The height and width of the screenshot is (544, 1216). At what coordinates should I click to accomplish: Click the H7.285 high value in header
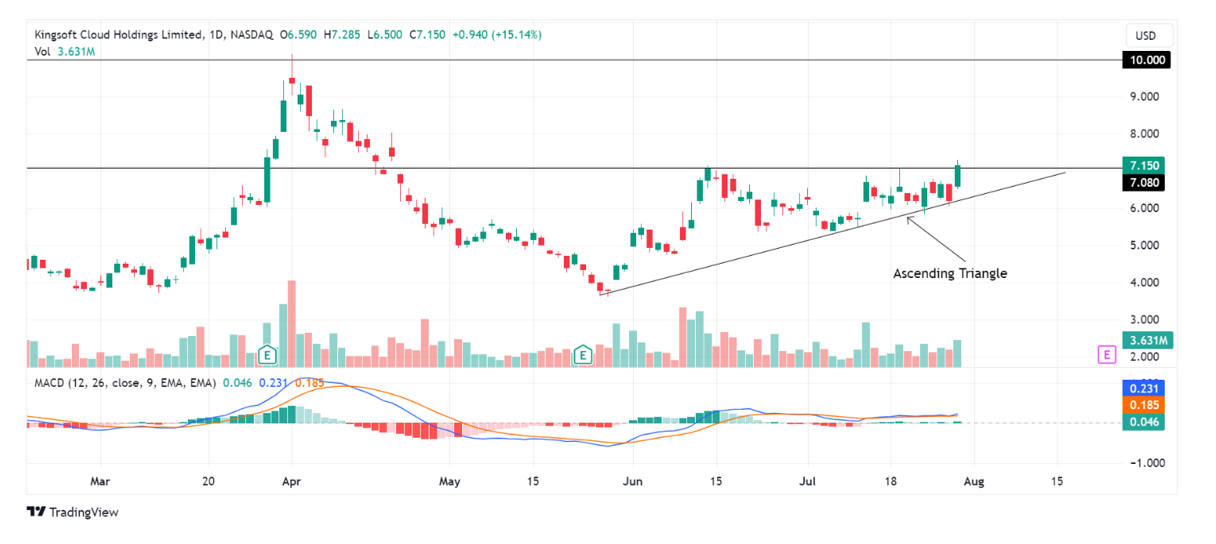tap(343, 34)
